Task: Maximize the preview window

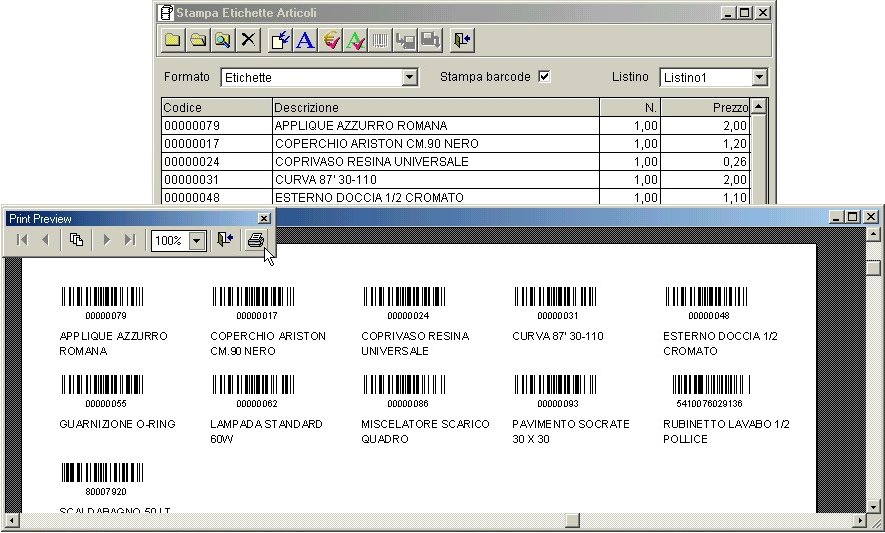Action: point(853,217)
